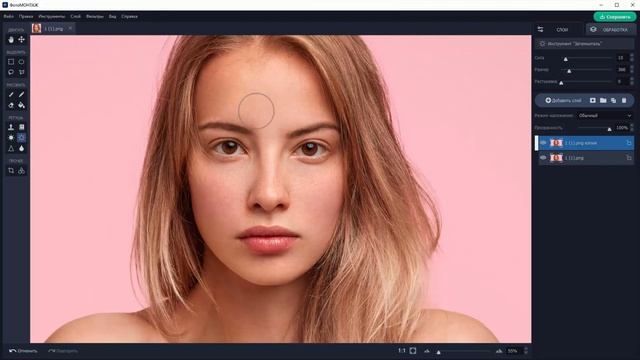Open the Правка menu
The image size is (640, 360).
click(26, 17)
